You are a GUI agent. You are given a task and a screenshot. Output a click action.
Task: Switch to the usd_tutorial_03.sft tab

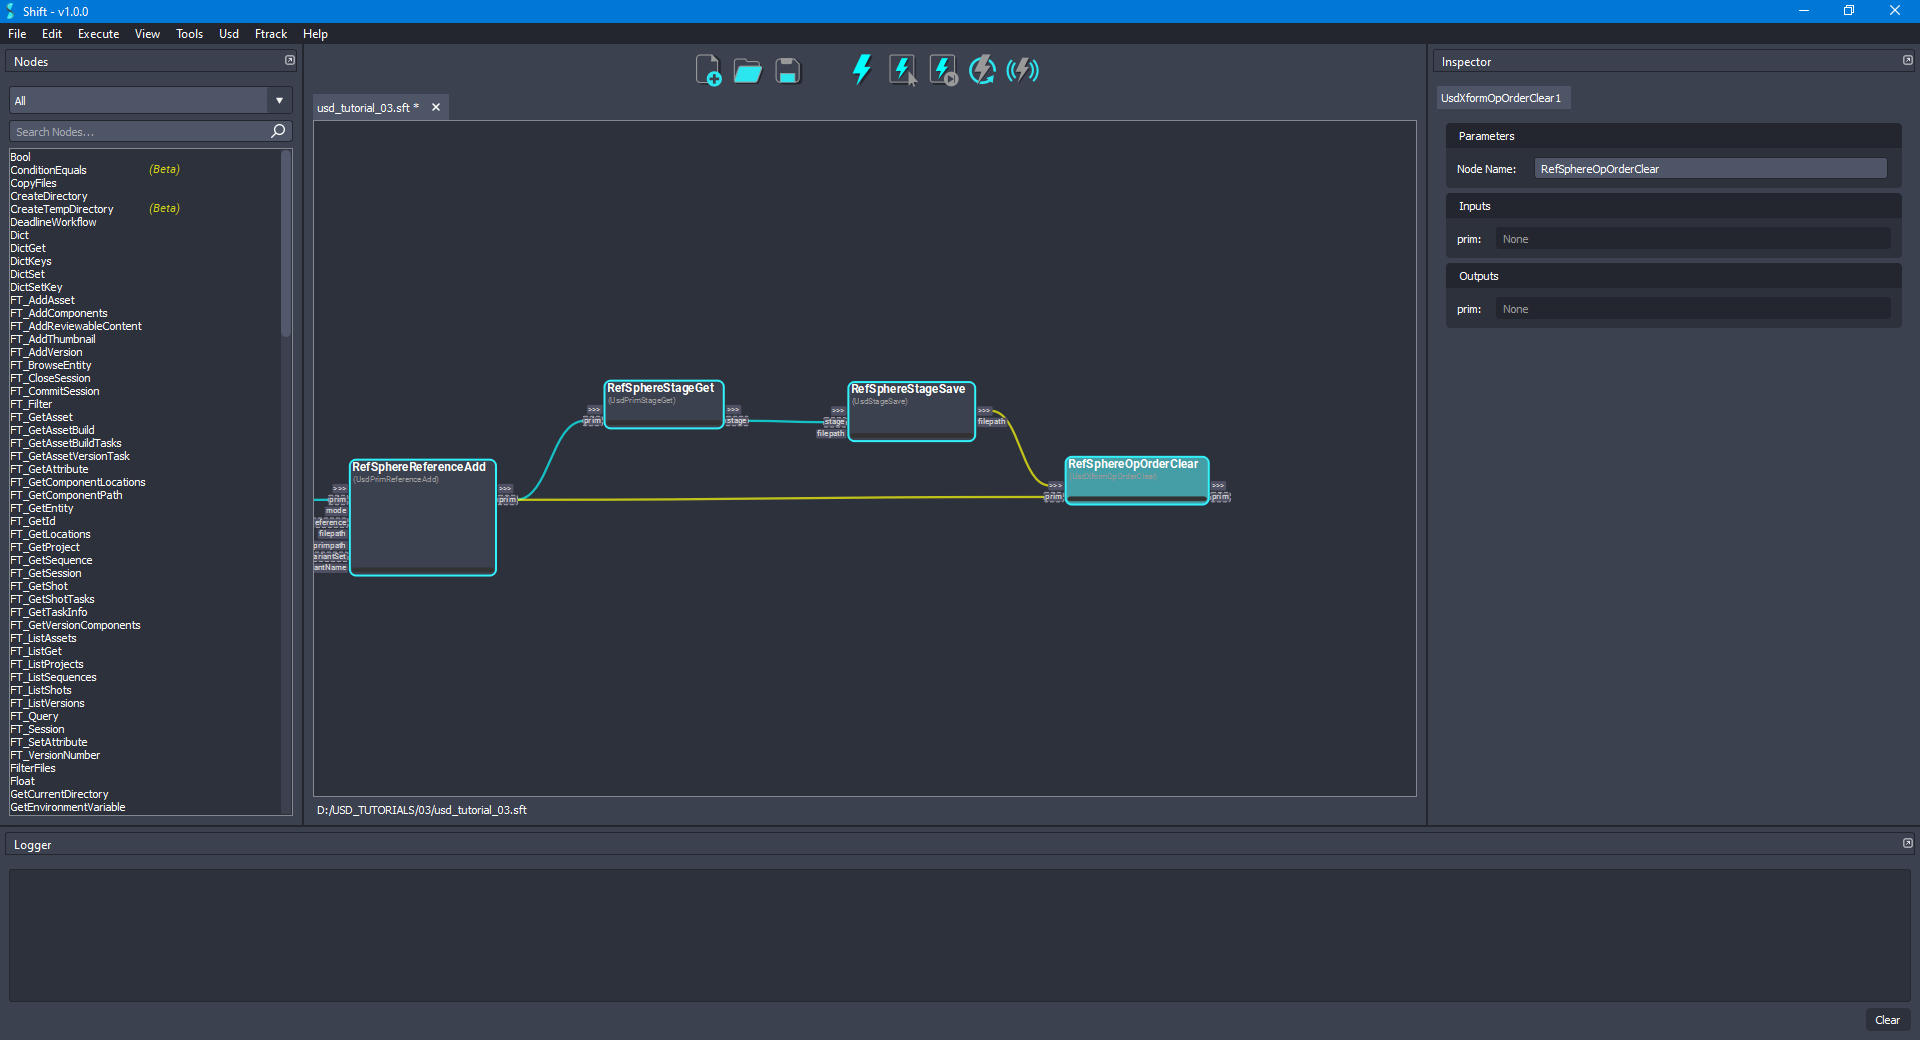click(x=367, y=107)
